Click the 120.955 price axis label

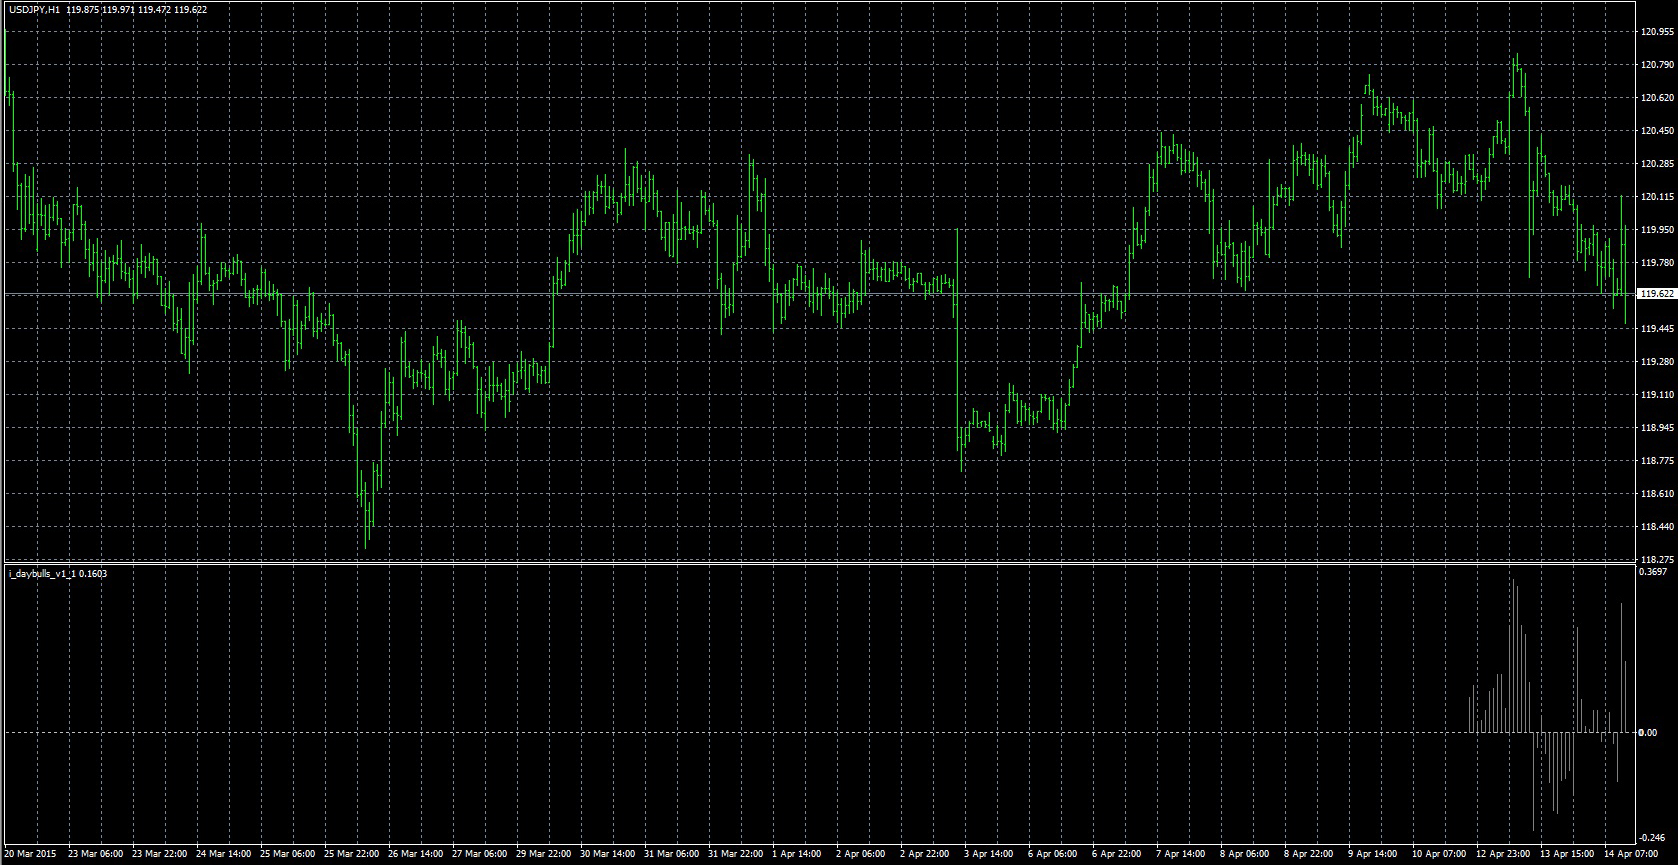coord(1658,32)
